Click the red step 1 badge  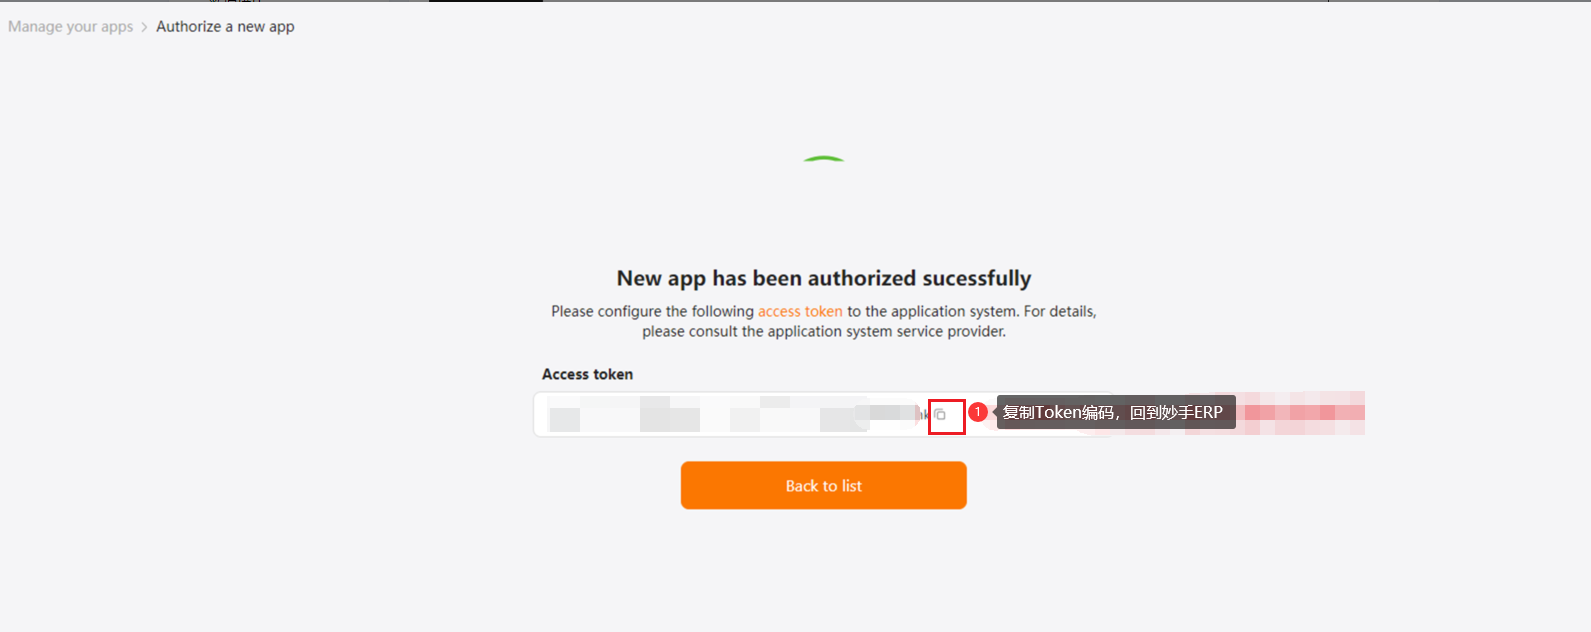tap(978, 411)
